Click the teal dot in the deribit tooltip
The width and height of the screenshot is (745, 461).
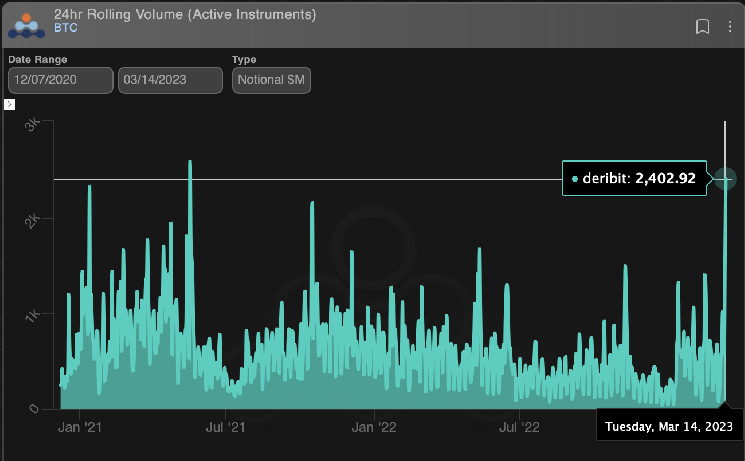click(x=575, y=180)
